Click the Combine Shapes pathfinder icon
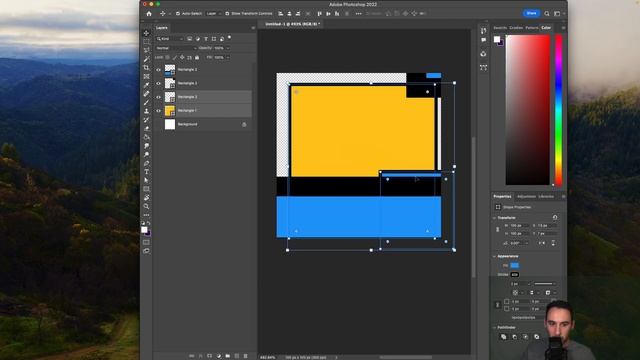Screen dimensions: 640x360 503,337
